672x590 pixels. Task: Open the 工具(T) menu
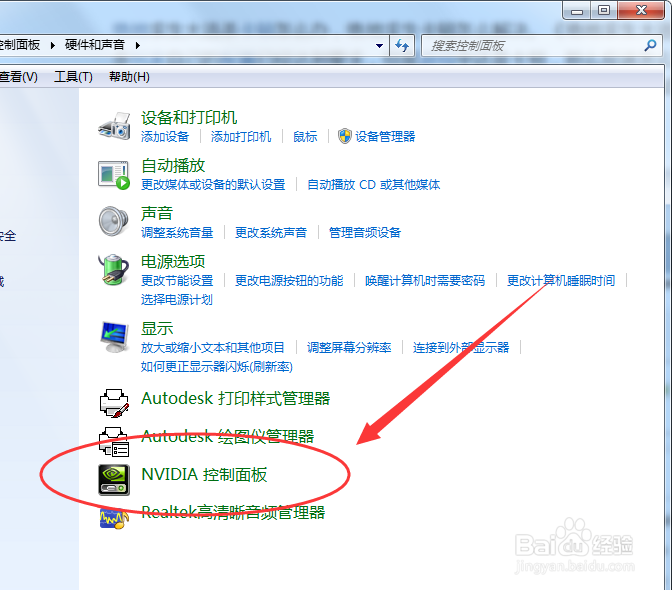(x=73, y=77)
